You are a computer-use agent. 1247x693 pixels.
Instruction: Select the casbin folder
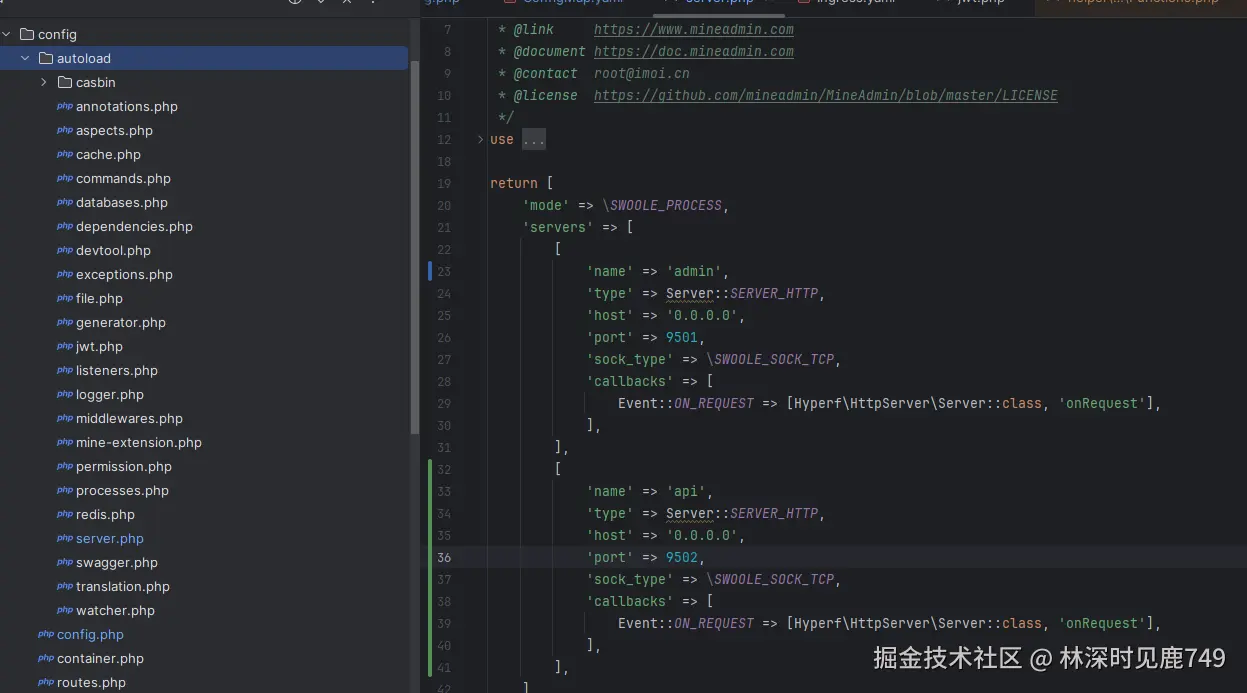point(95,82)
